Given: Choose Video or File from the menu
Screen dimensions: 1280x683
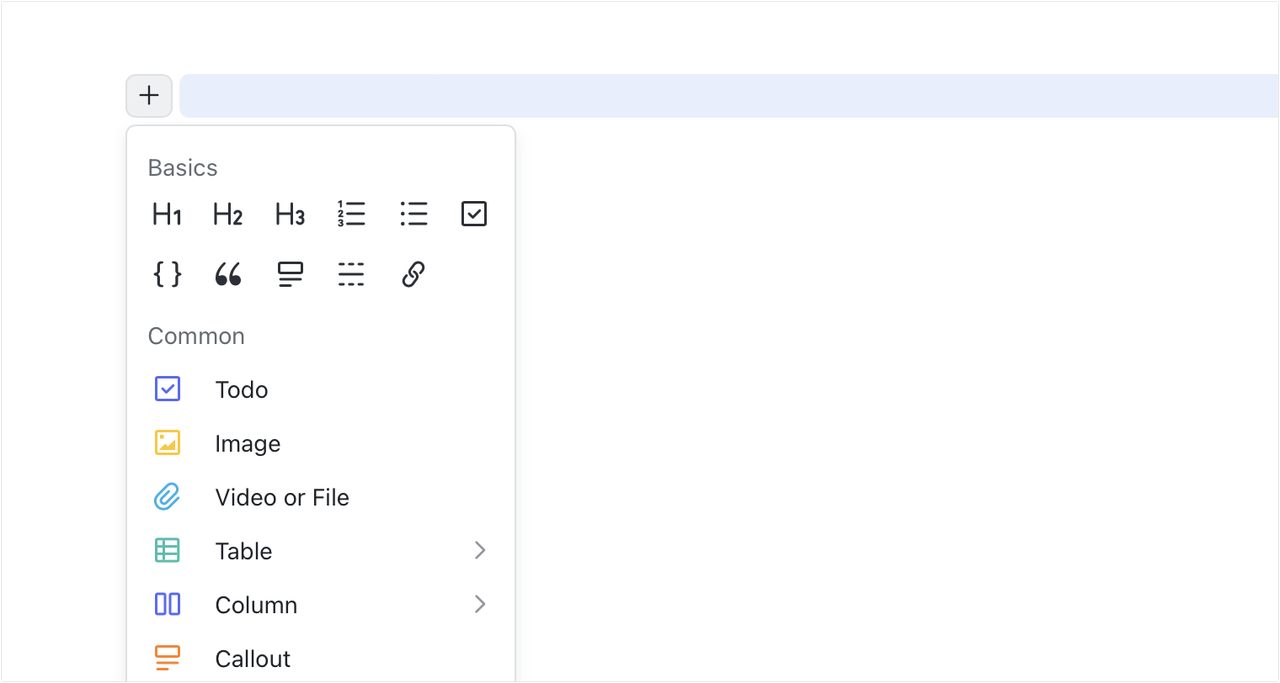Looking at the screenshot, I should [281, 497].
